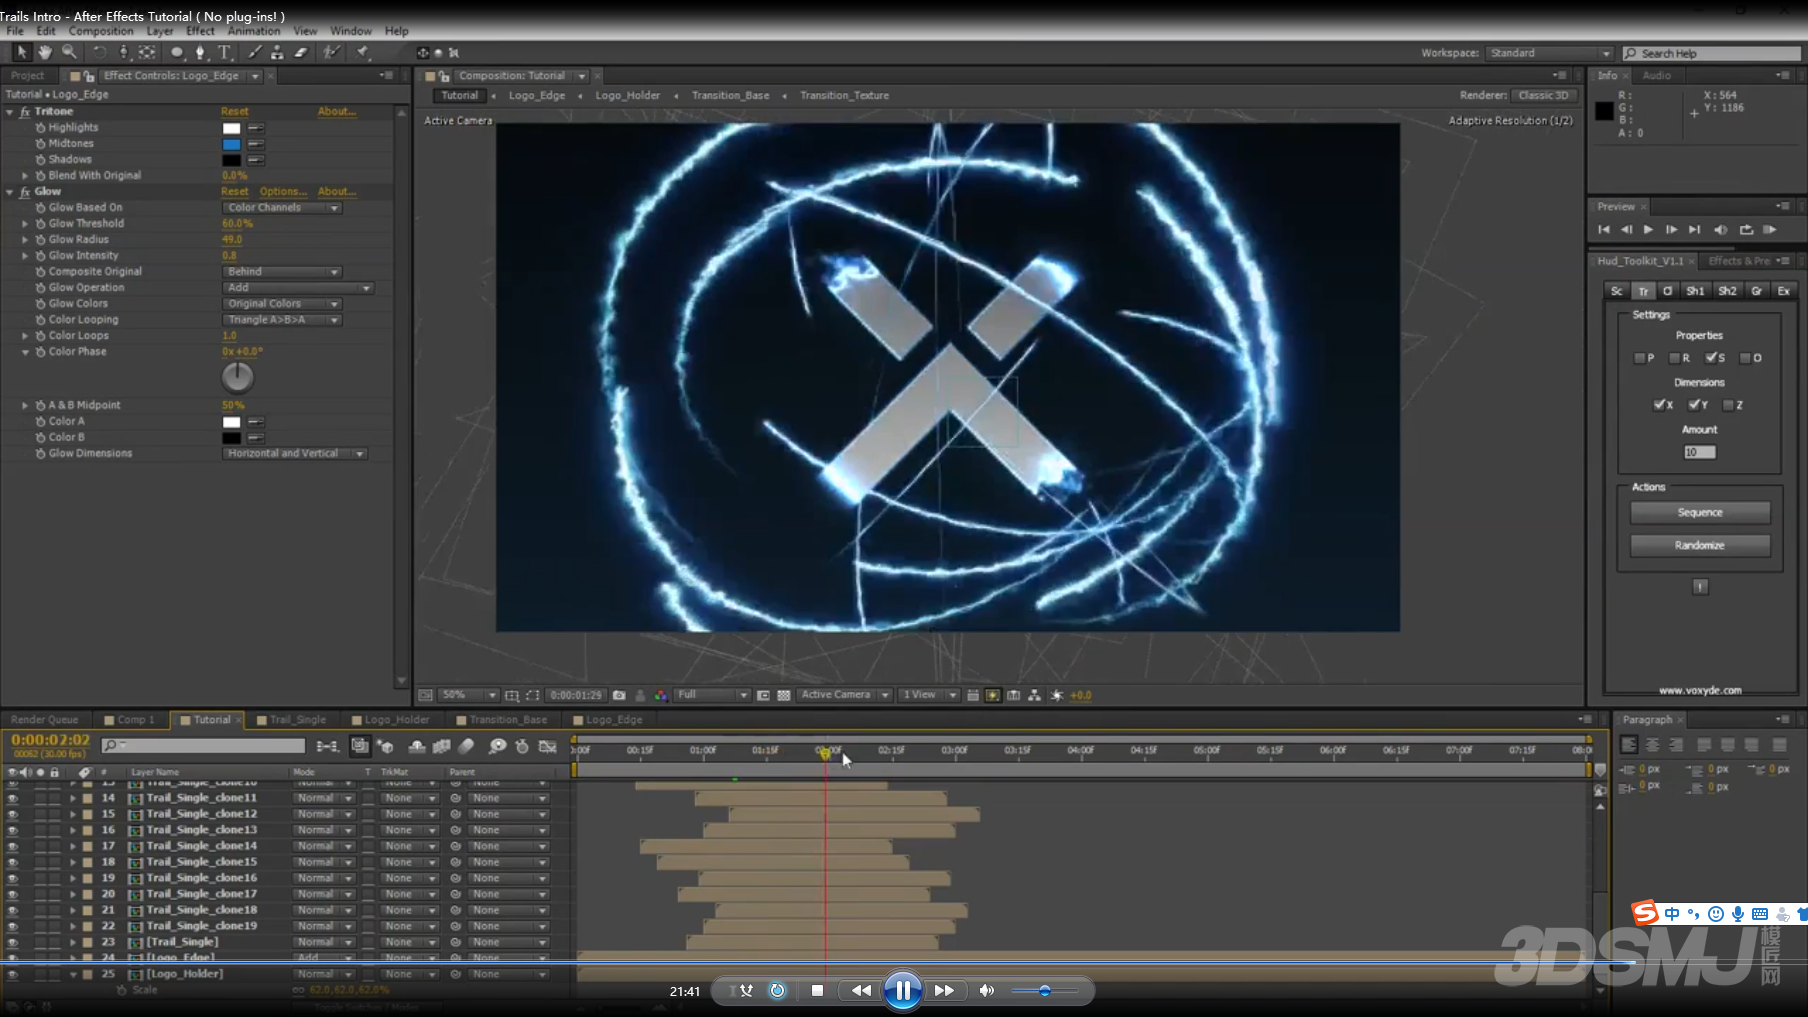Select the Selection arrow tool
Viewport: 1808px width, 1017px height.
pos(22,52)
